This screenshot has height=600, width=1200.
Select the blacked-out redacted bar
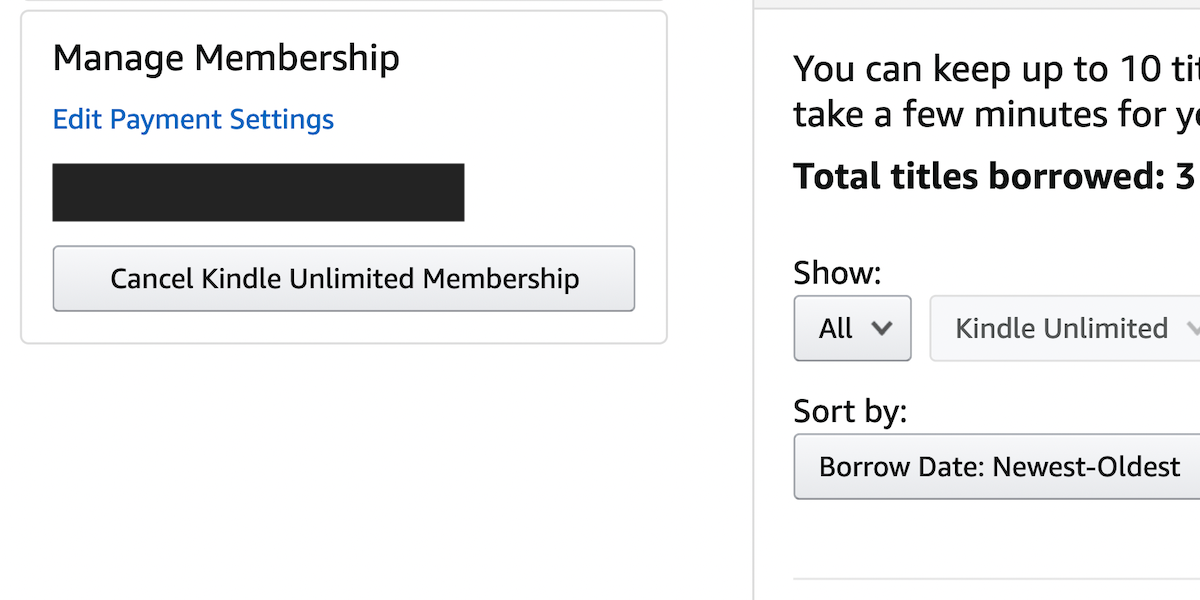pyautogui.click(x=258, y=192)
